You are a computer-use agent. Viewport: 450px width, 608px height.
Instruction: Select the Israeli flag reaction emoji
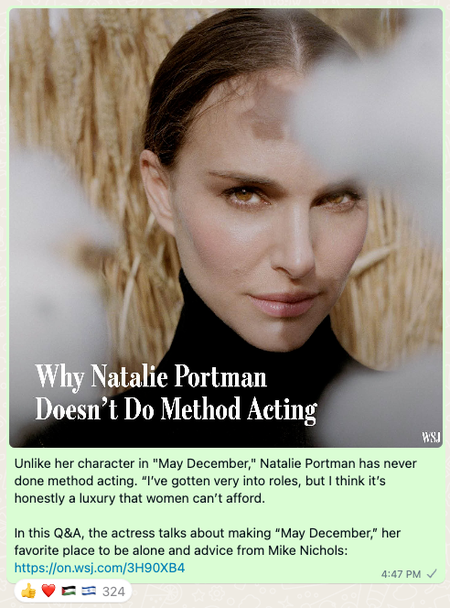(89, 591)
